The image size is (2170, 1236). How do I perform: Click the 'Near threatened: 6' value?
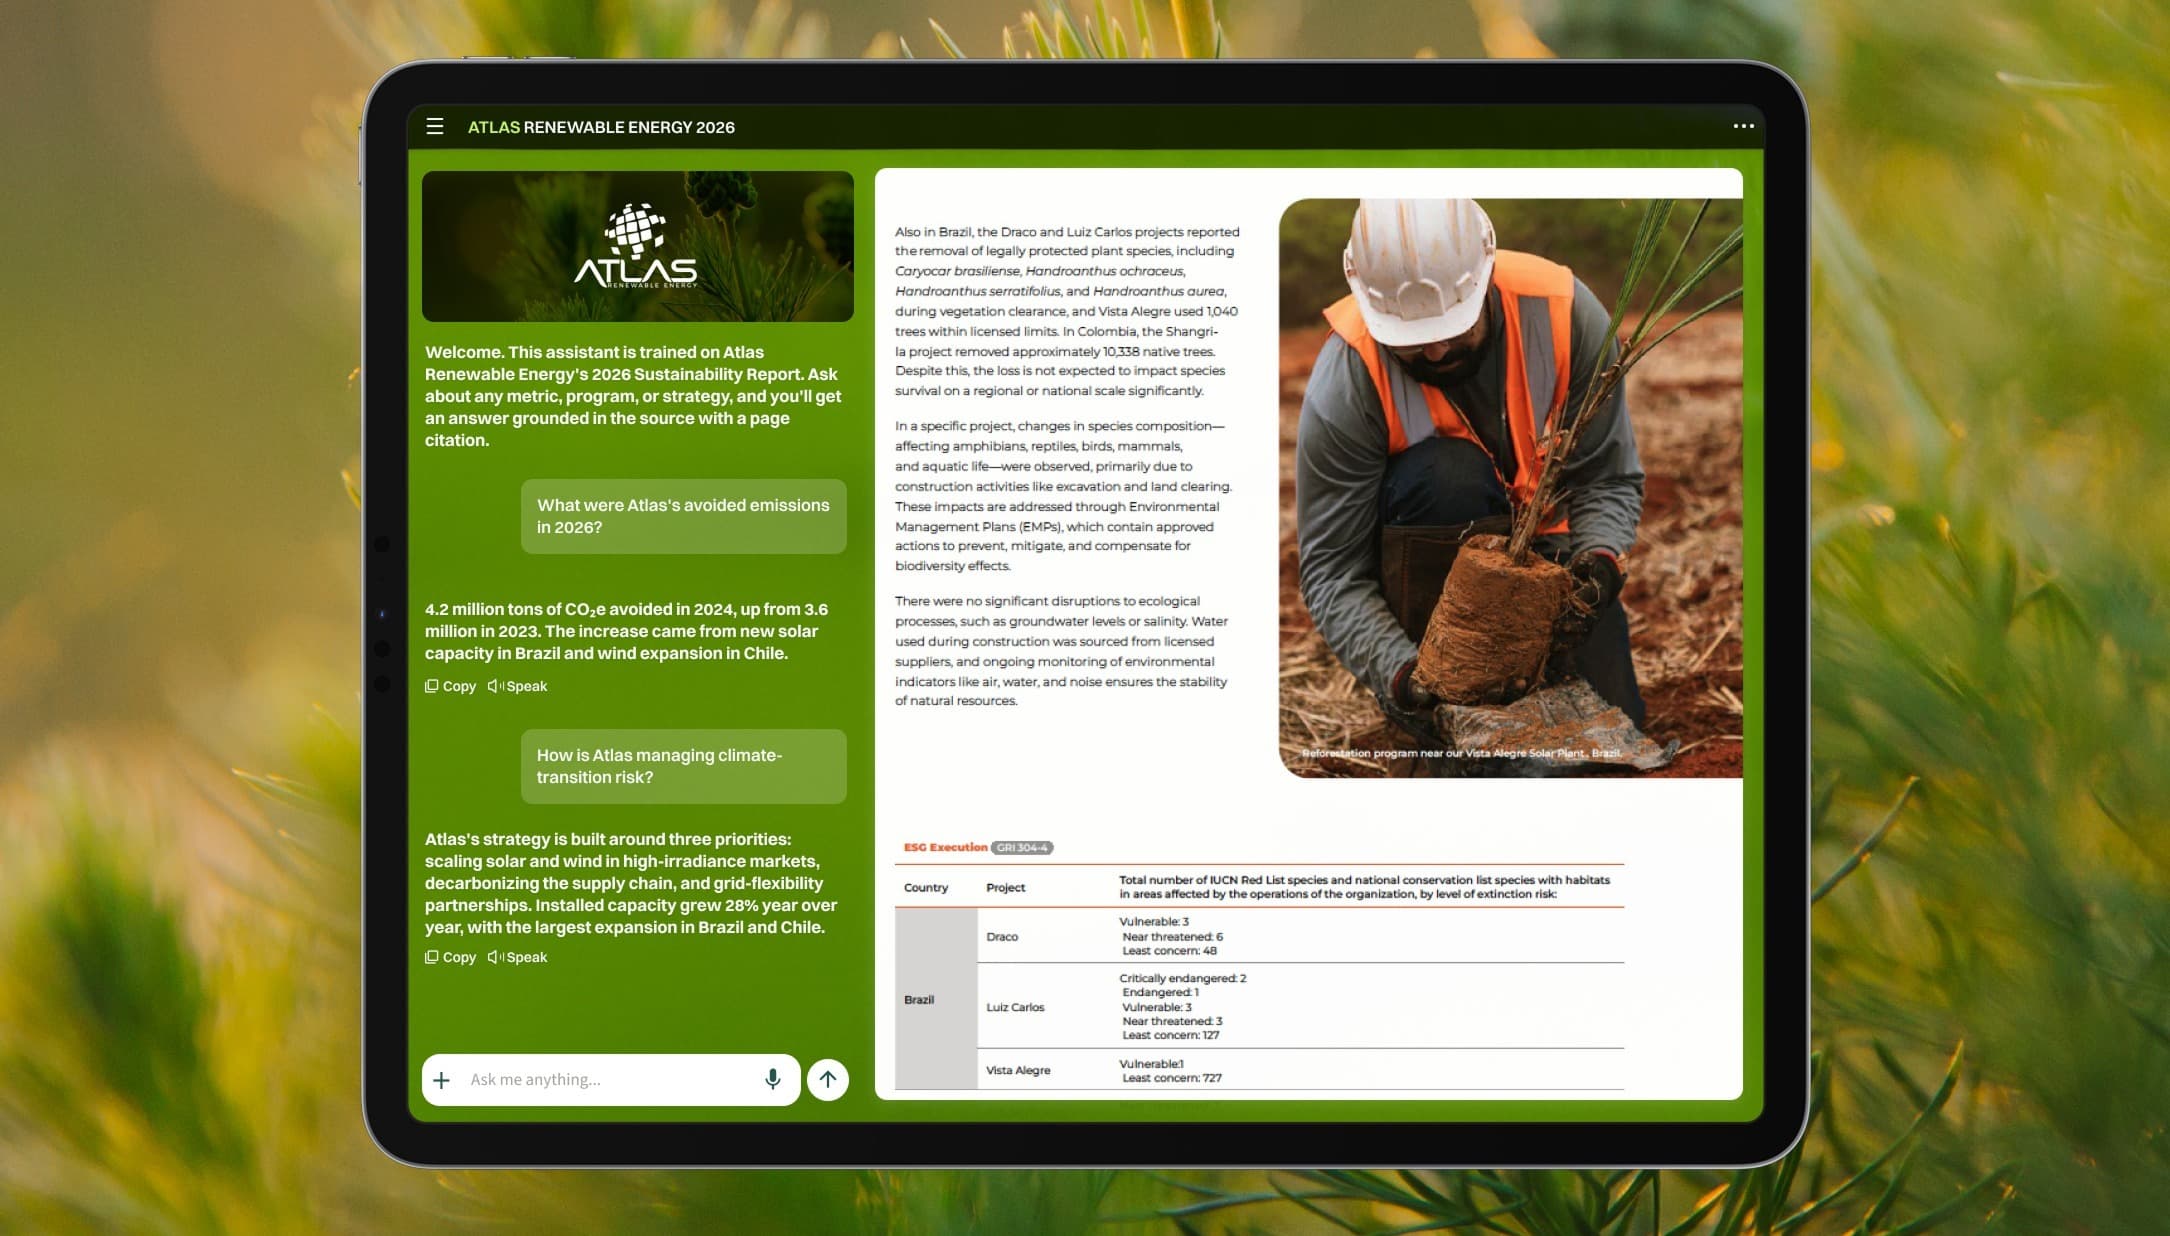coord(1172,937)
